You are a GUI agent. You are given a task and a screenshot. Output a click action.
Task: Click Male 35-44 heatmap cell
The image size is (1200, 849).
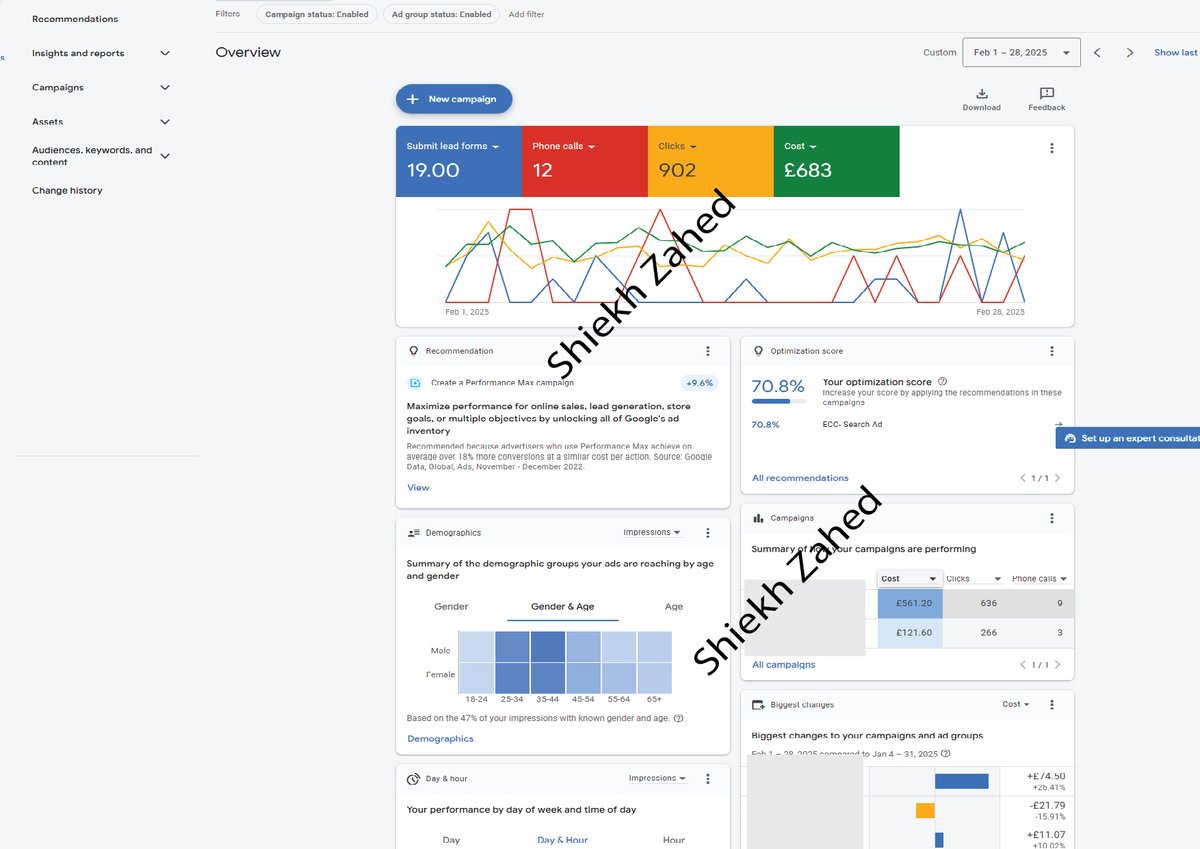(x=548, y=647)
